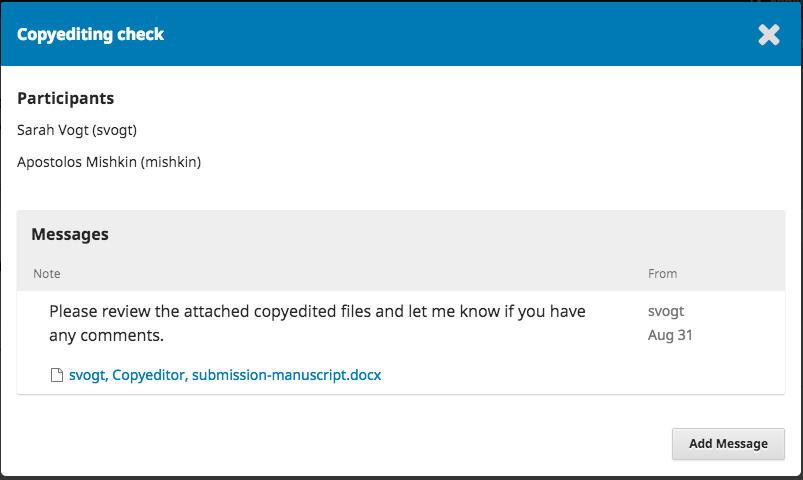Click the second line 'any comments.' of message
Viewport: 803px width, 480px height.
pos(107,336)
